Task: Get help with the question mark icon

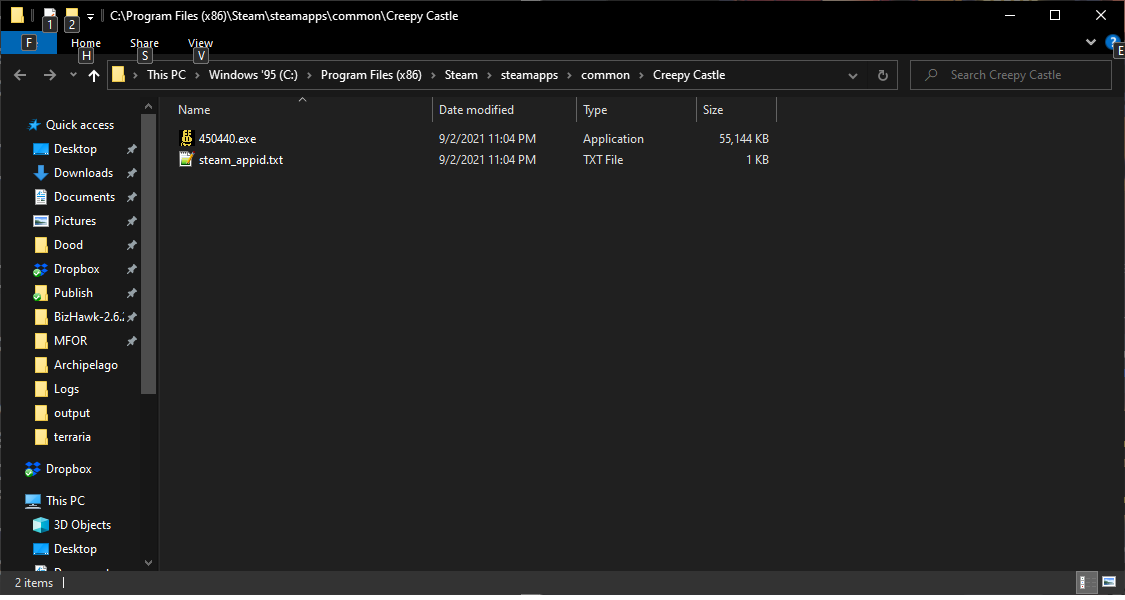Action: pos(1113,42)
